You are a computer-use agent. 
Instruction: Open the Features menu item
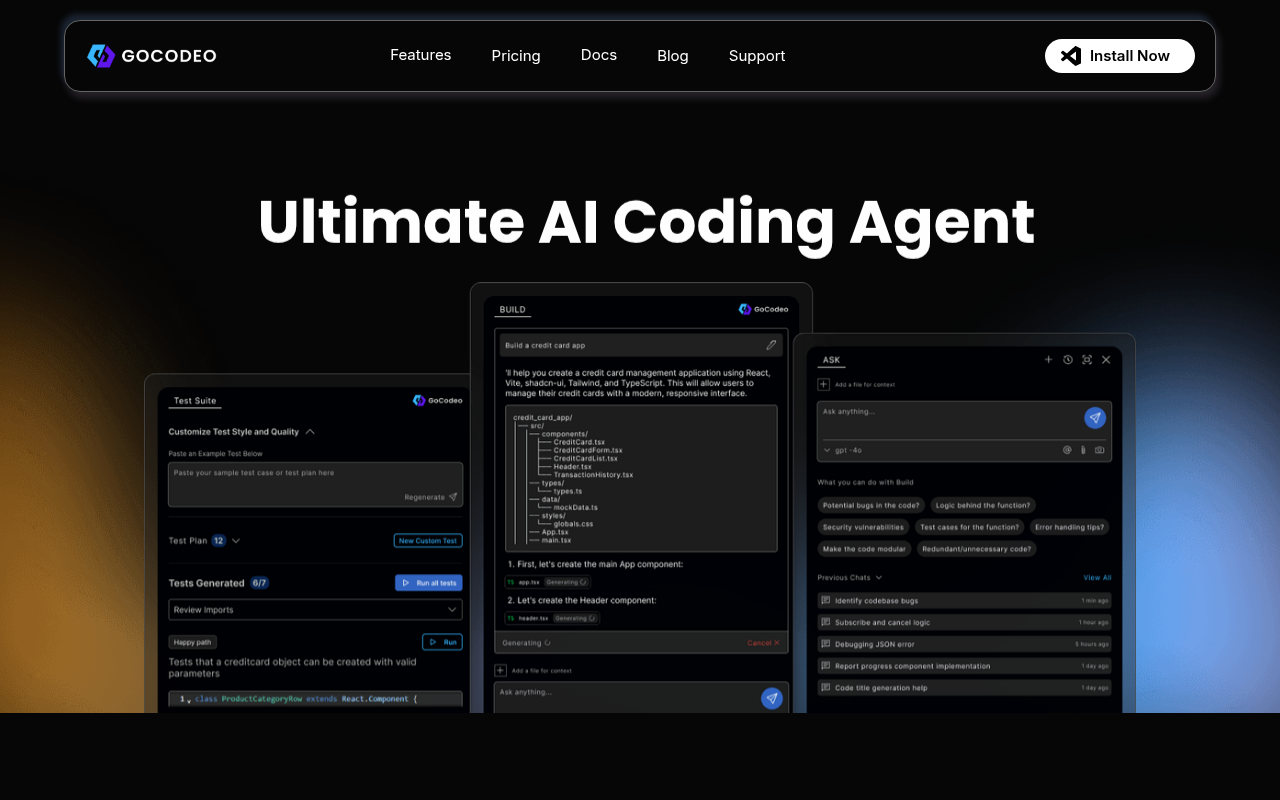[x=421, y=55]
